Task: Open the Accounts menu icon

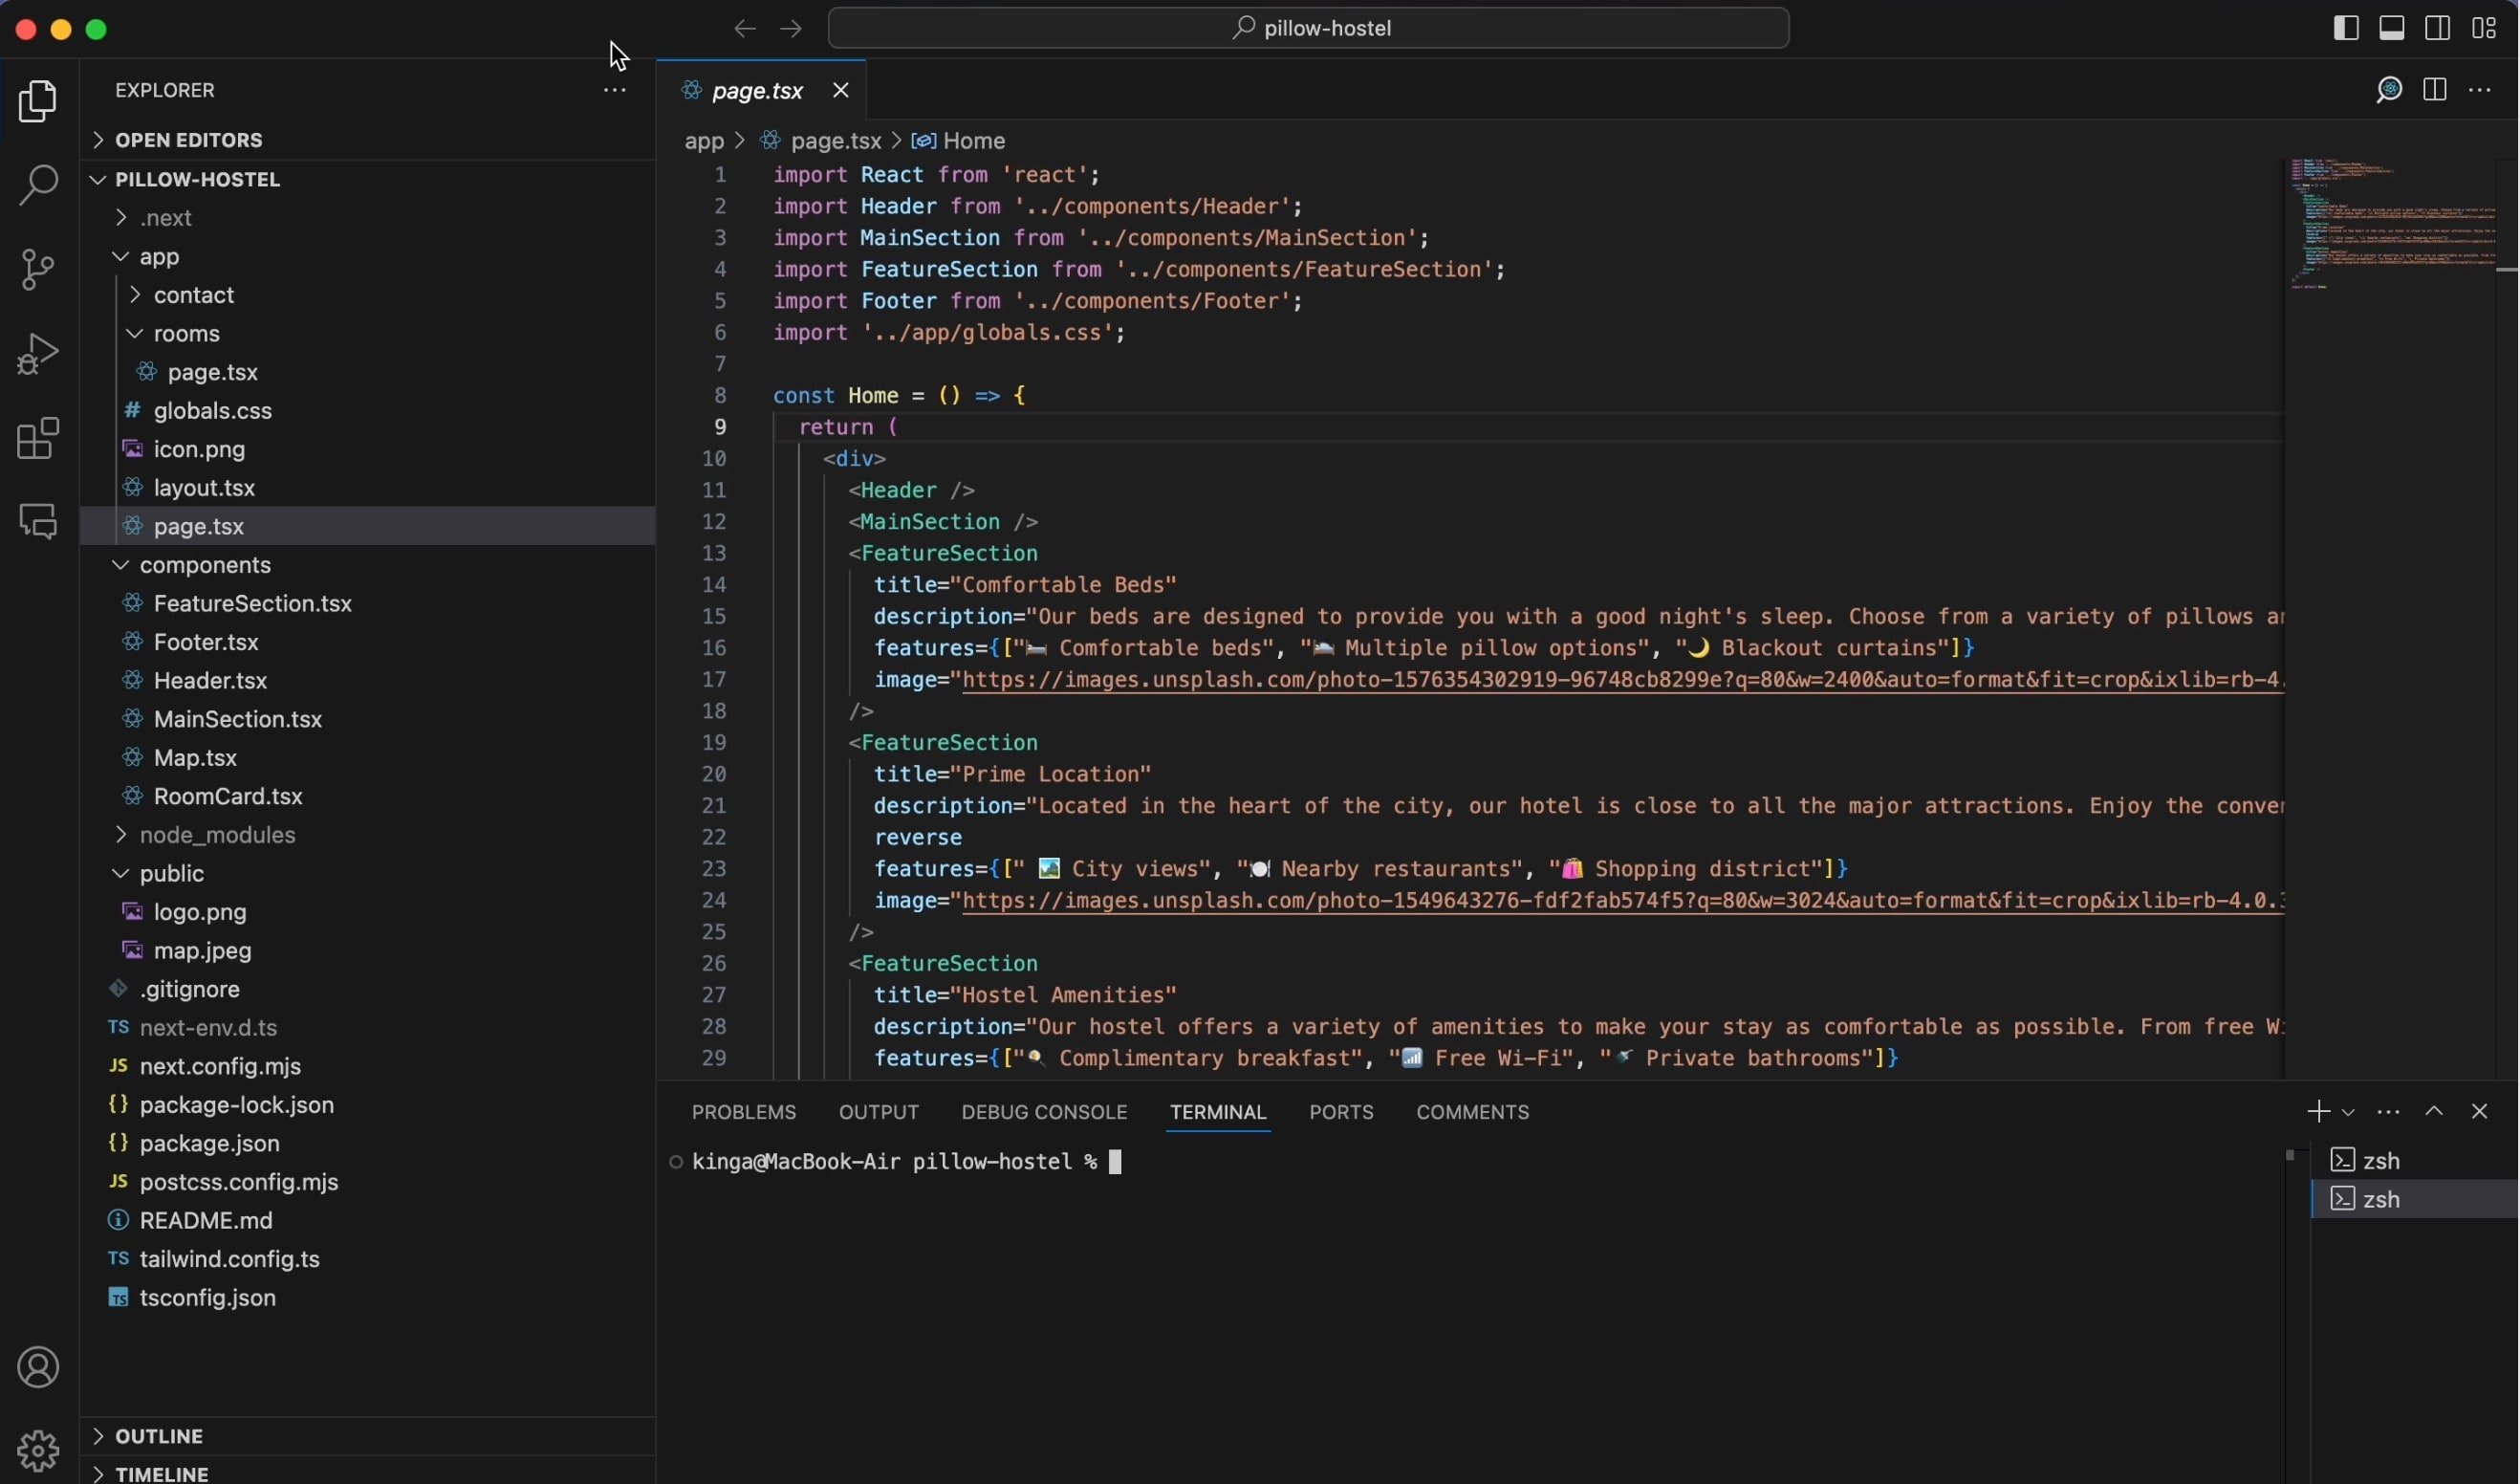Action: 38,1367
